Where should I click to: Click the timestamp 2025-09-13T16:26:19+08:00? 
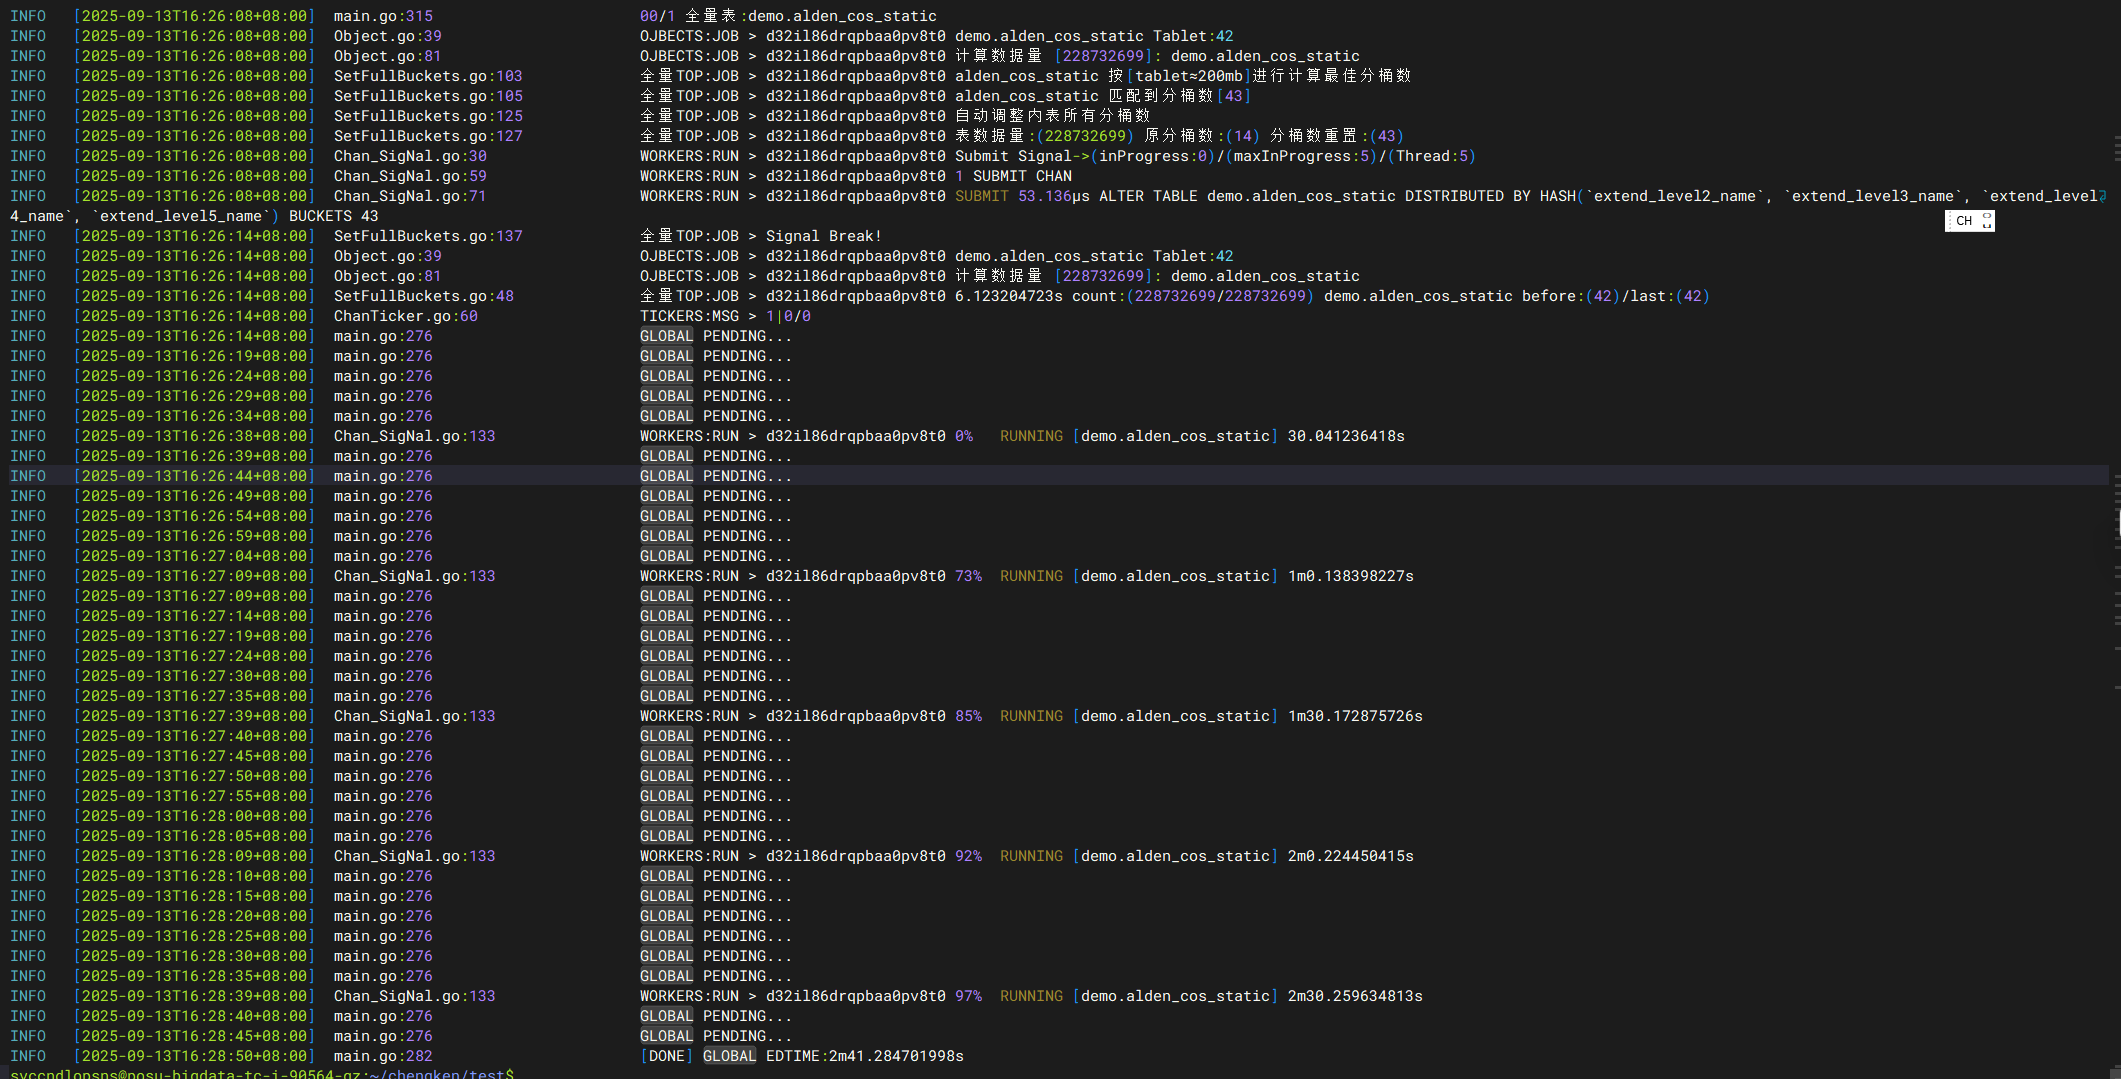coord(194,356)
